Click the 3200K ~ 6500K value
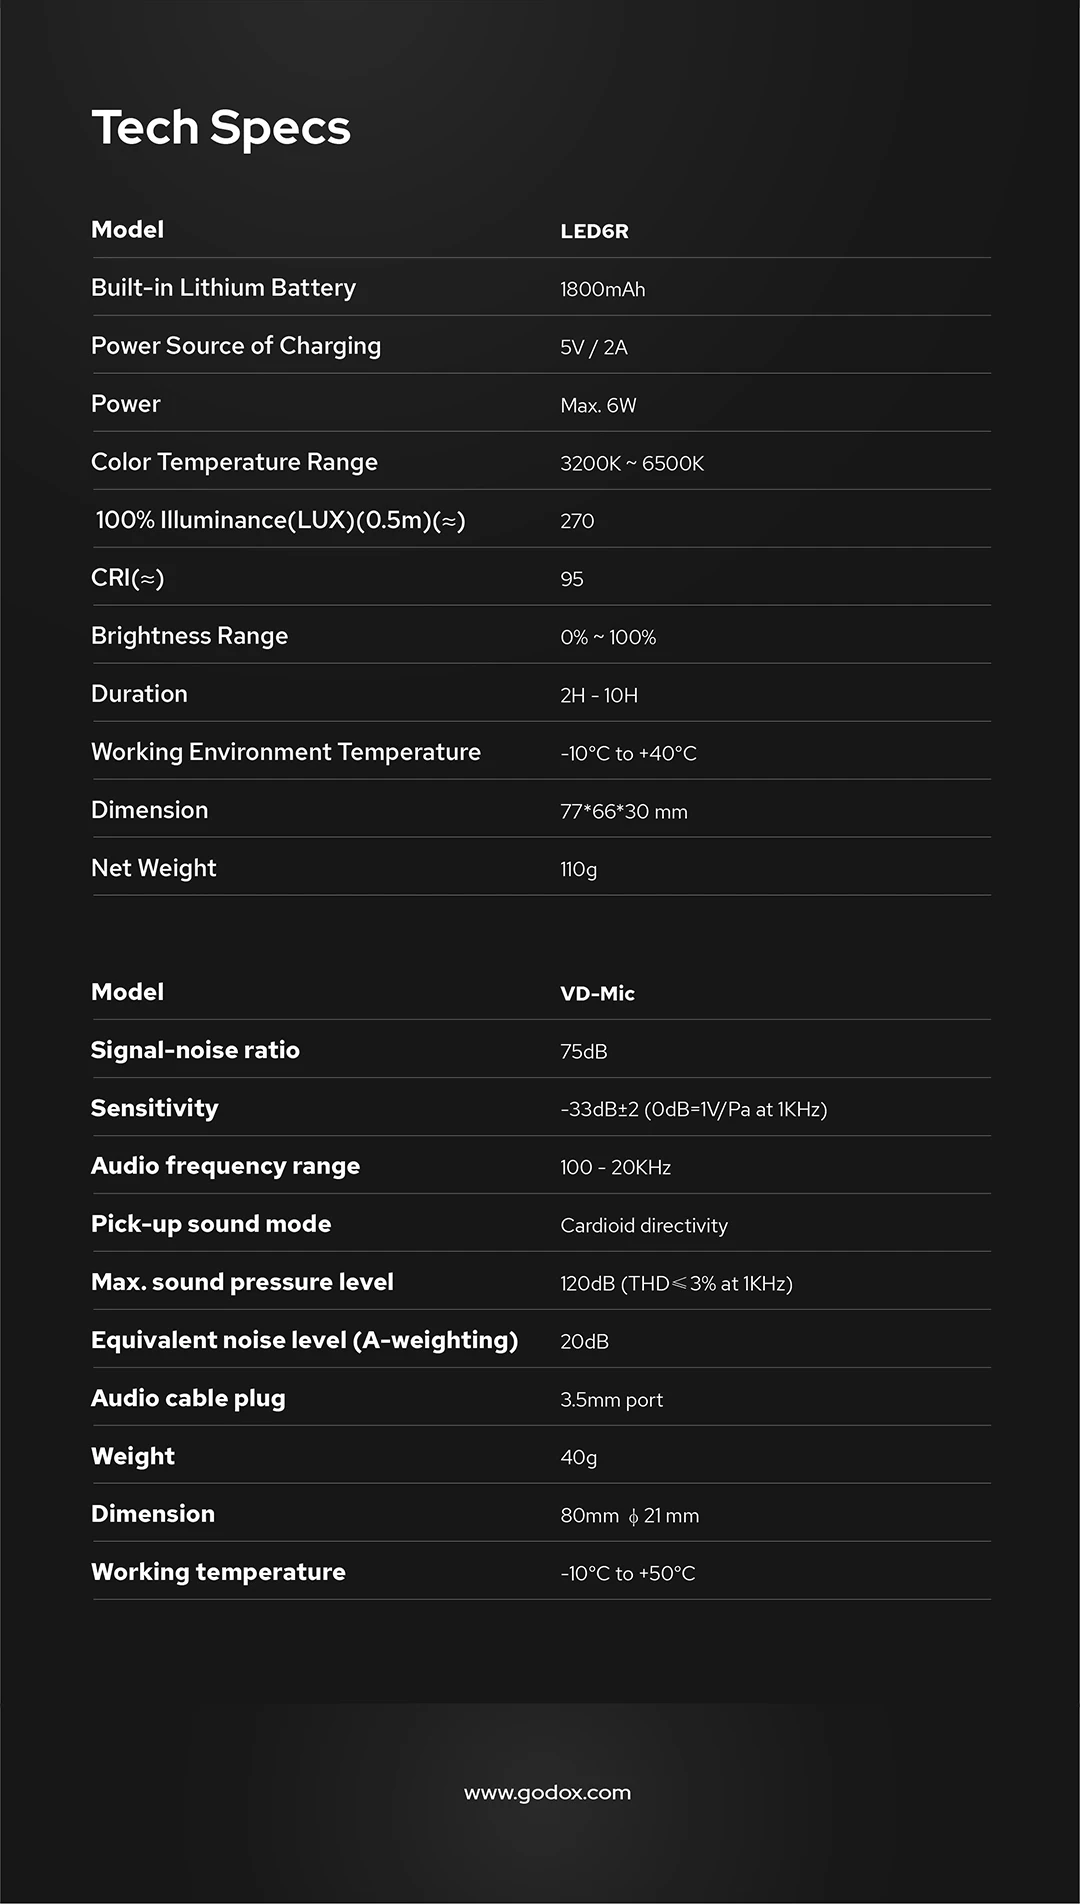This screenshot has height=1904, width=1080. 632,463
